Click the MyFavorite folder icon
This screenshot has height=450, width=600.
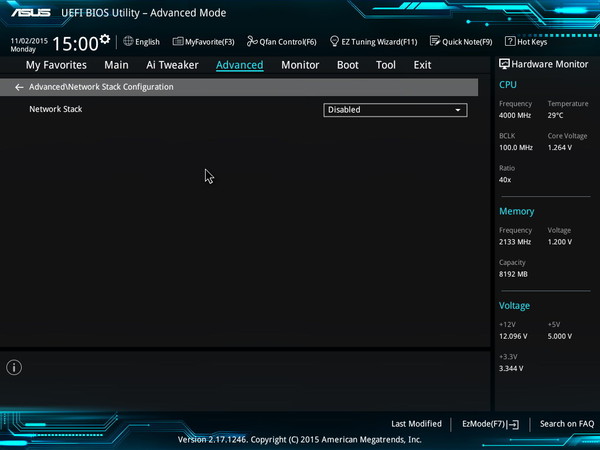pos(178,41)
